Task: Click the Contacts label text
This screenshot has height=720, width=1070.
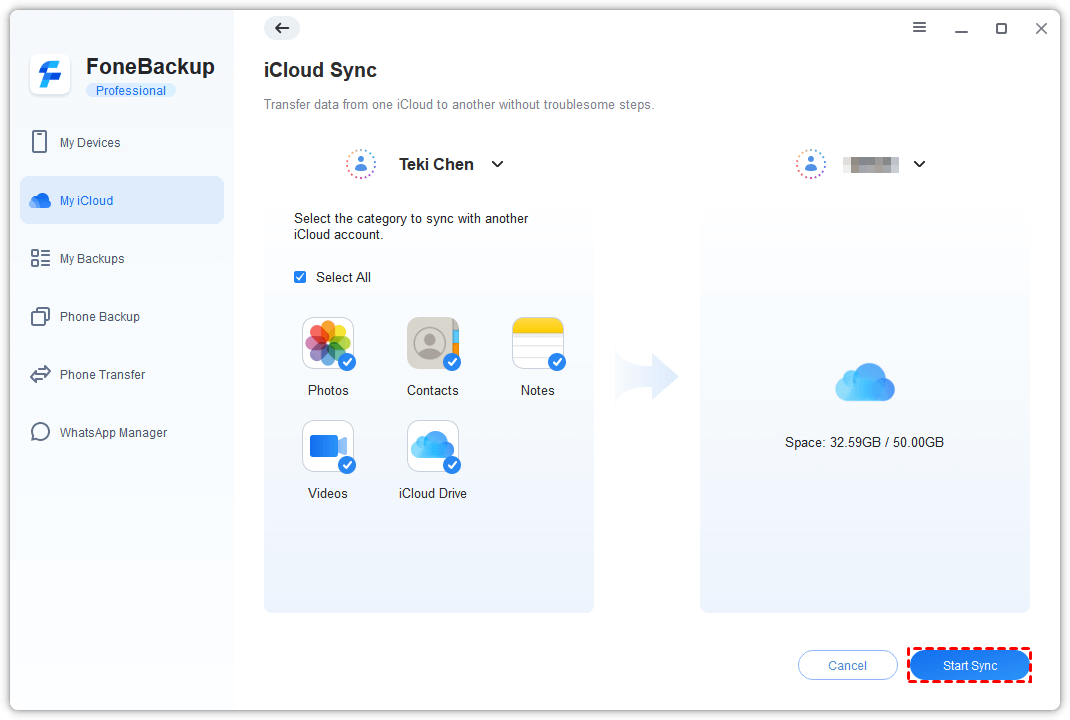Action: point(433,390)
